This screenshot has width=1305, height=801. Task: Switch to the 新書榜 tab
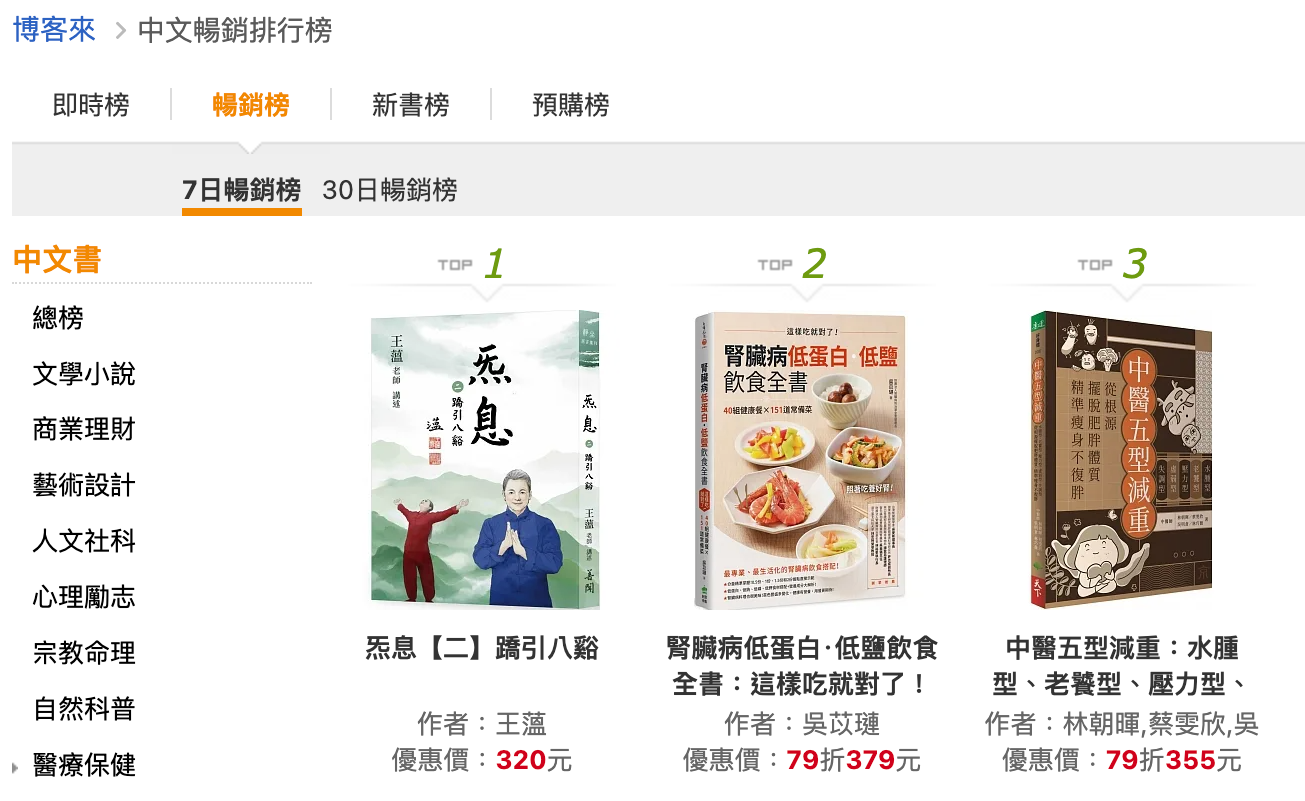coord(411,105)
